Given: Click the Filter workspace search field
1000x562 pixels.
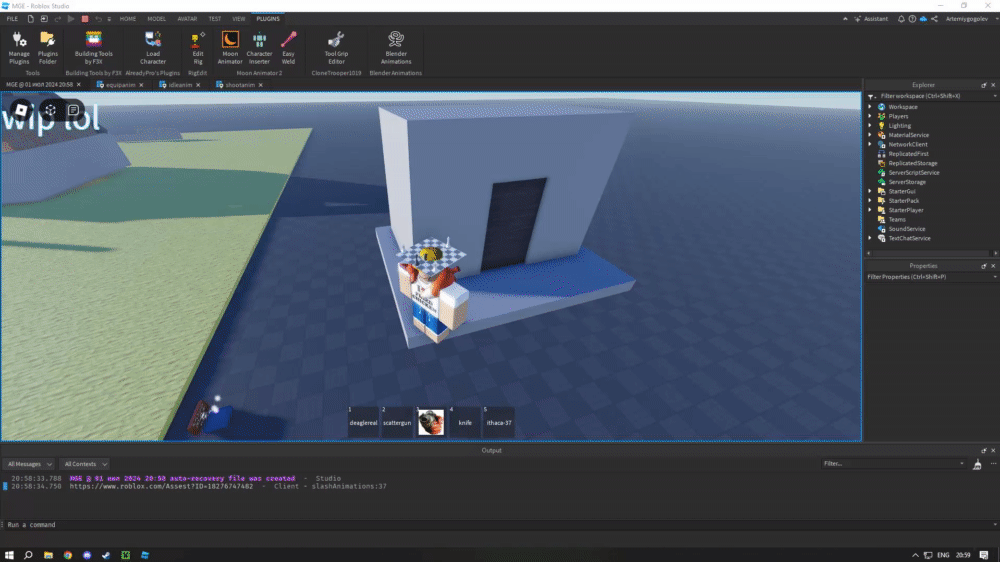Looking at the screenshot, I should point(934,96).
